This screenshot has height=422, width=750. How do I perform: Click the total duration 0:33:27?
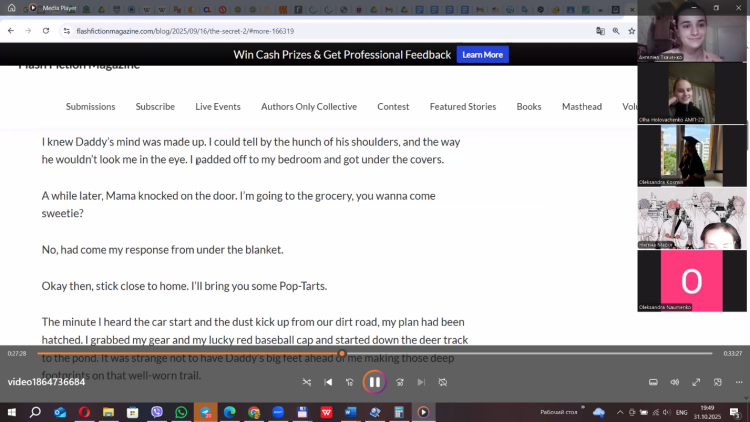tap(733, 354)
